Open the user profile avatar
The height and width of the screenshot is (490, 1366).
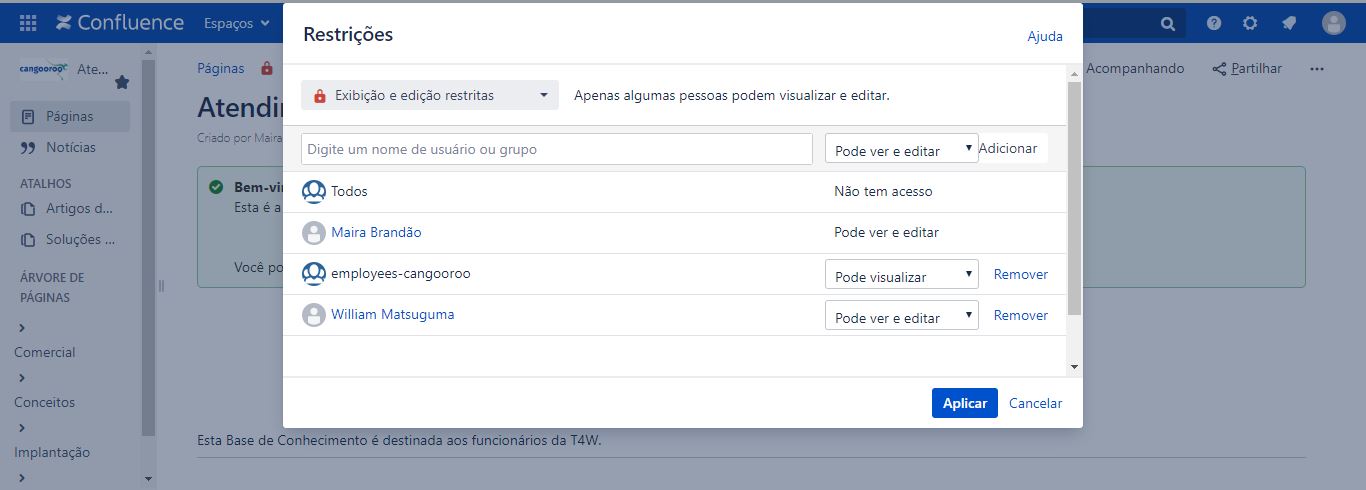click(x=1334, y=23)
